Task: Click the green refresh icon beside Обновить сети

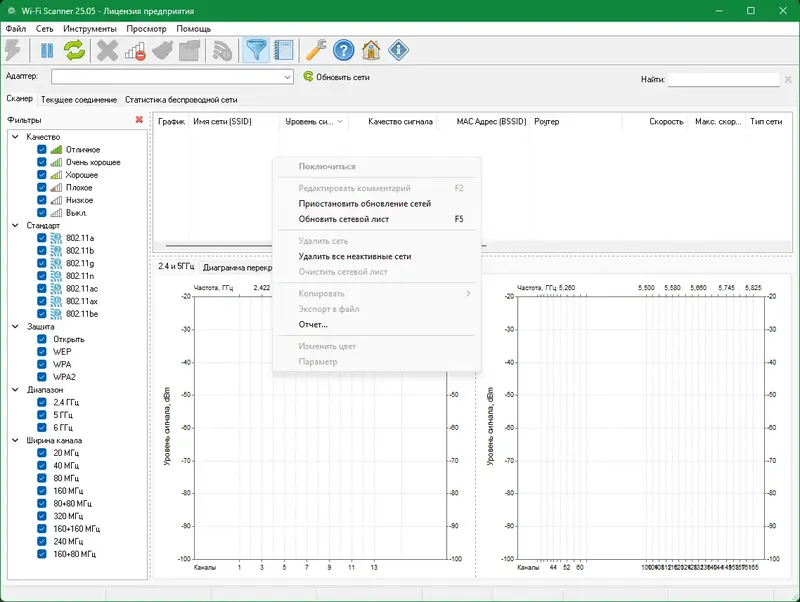Action: (308, 77)
